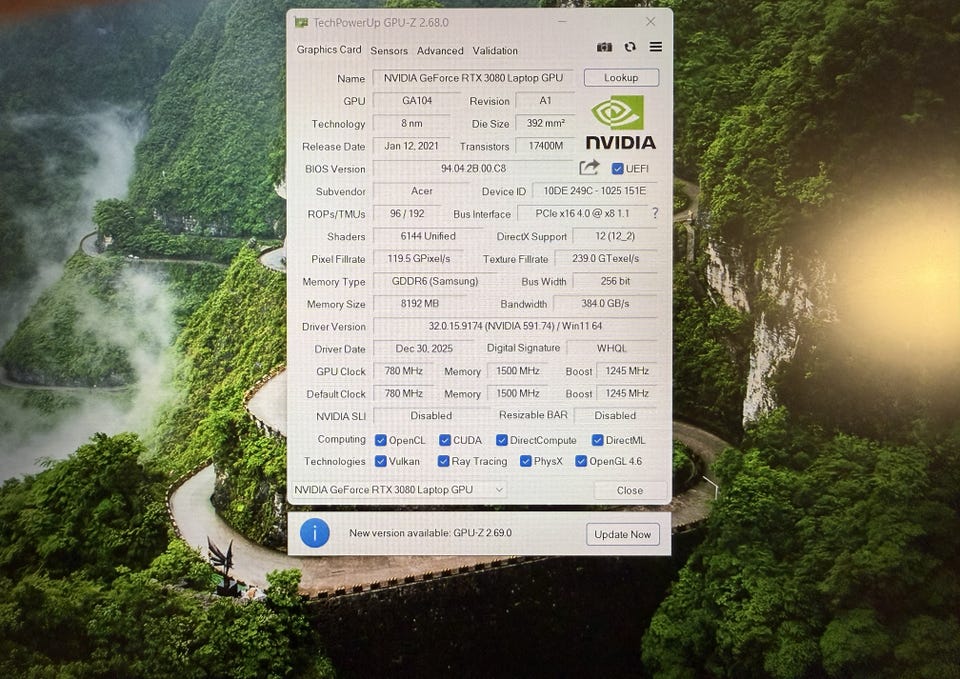Click the Name field value
The height and width of the screenshot is (679, 960).
click(473, 78)
